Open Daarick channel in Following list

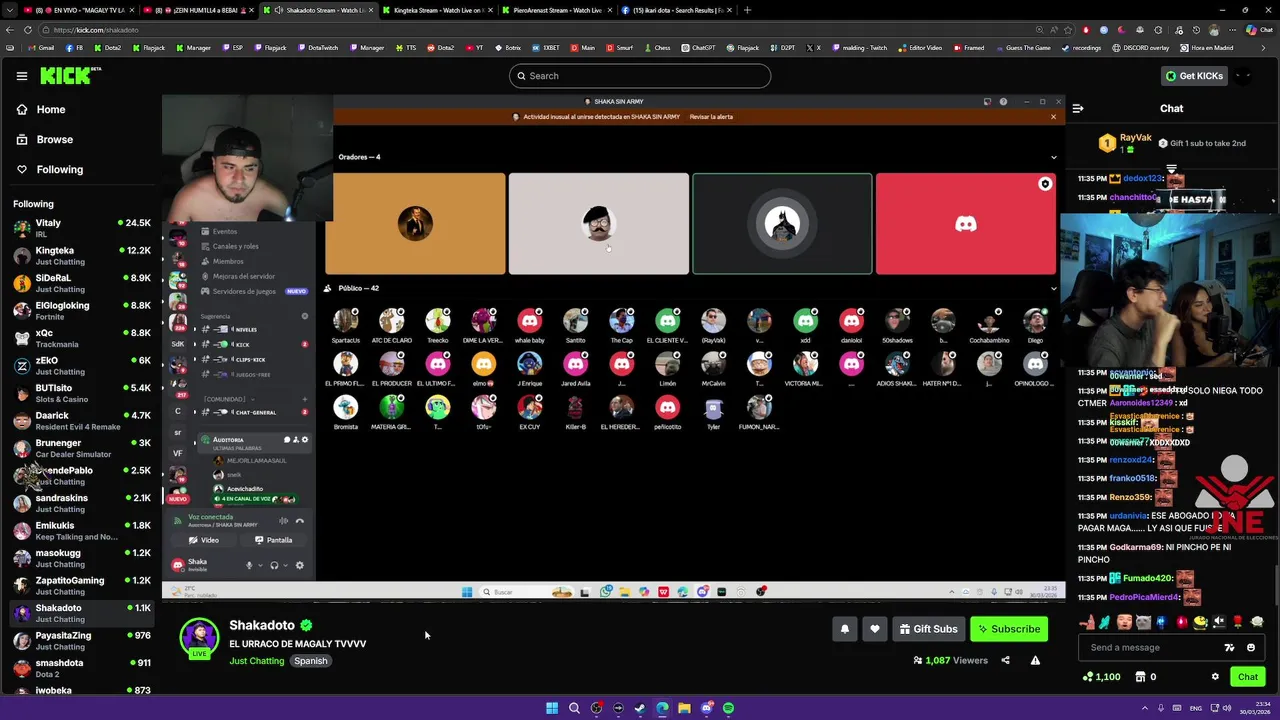(80, 421)
